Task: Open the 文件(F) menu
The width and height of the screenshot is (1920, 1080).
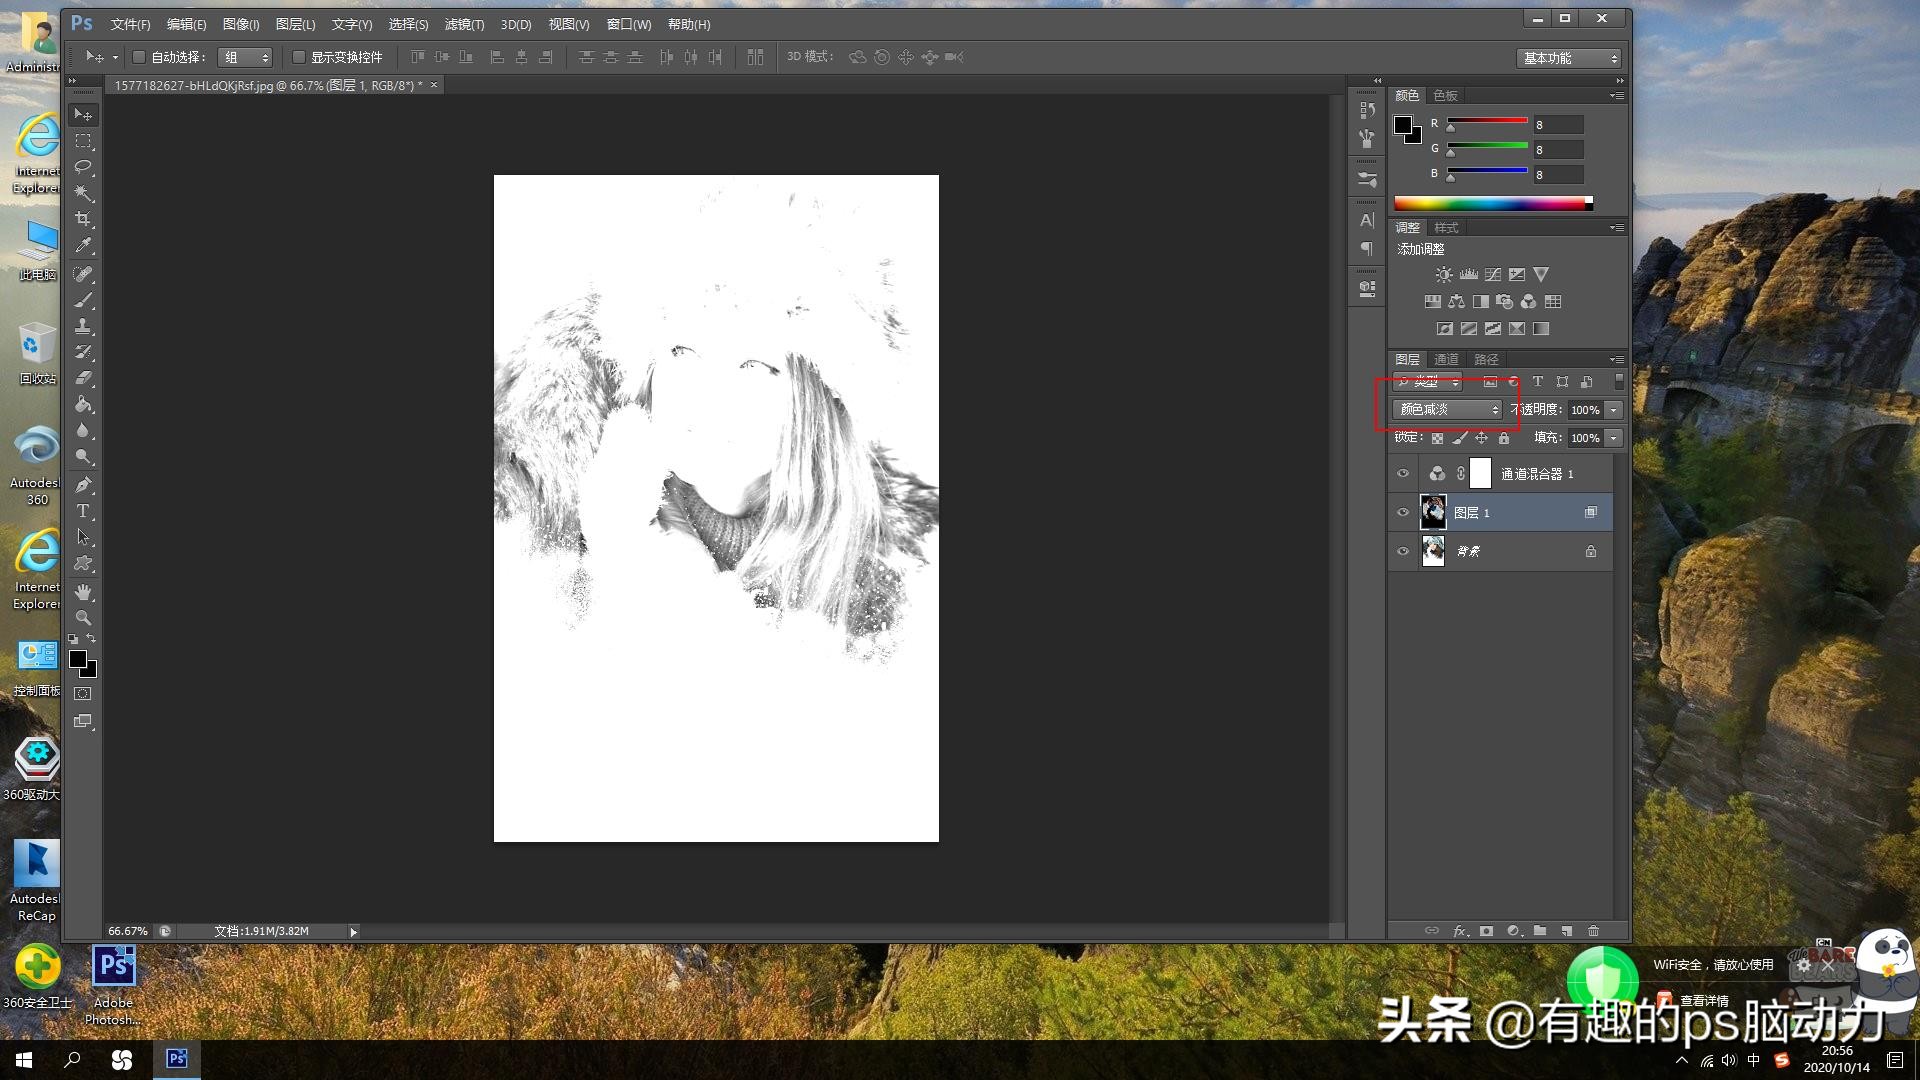Action: [130, 24]
